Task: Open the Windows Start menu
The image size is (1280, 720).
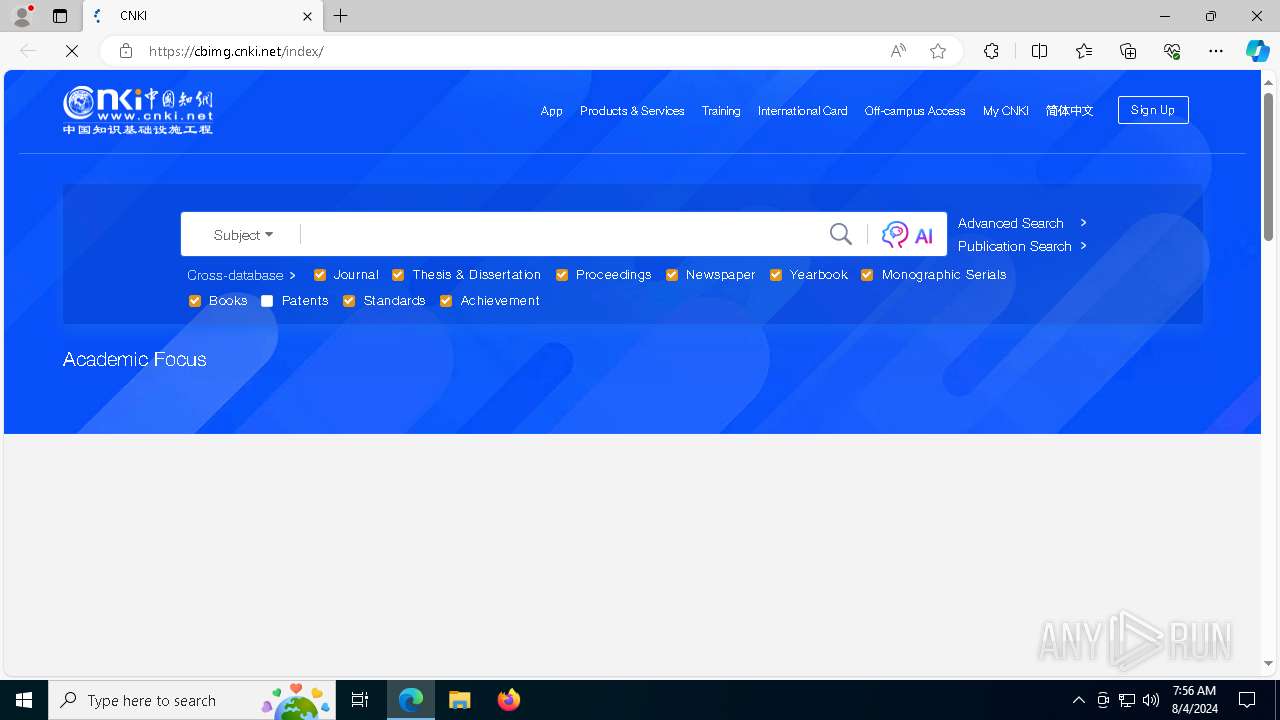Action: click(x=24, y=700)
